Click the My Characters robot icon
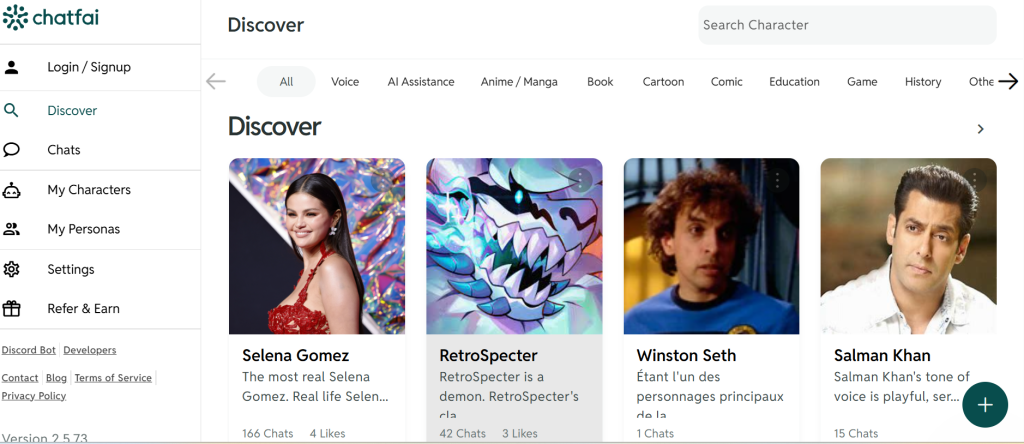The height and width of the screenshot is (444, 1024). pyautogui.click(x=12, y=190)
